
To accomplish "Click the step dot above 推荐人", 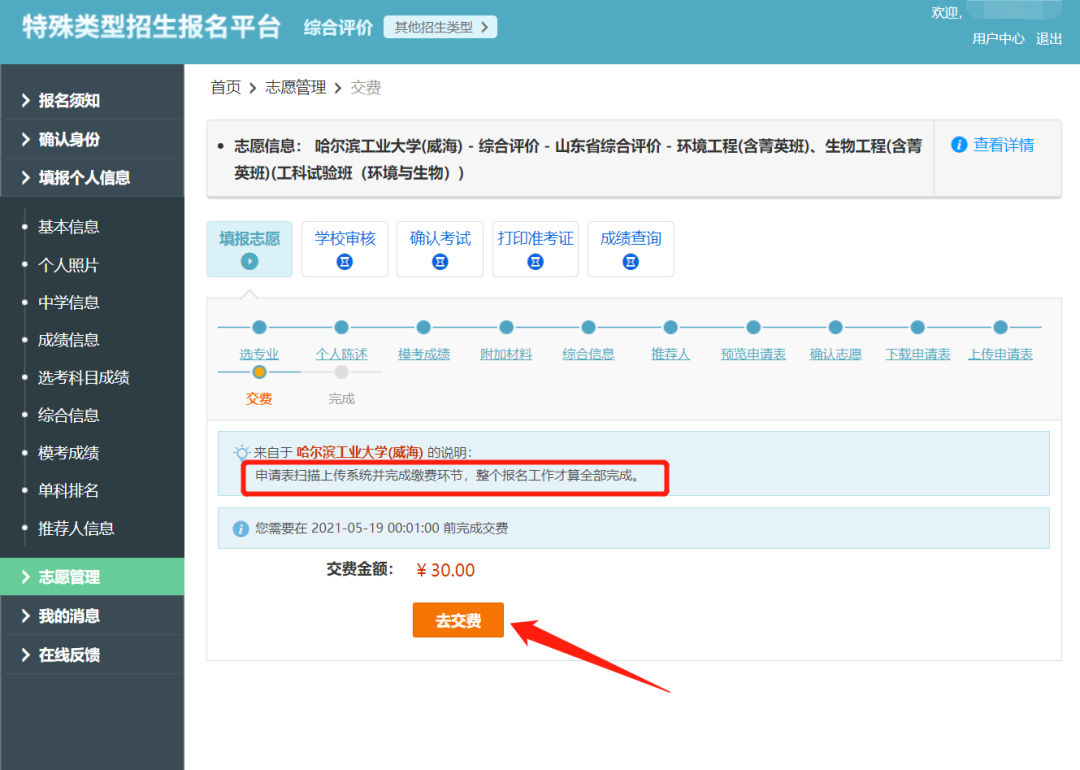I will point(670,327).
